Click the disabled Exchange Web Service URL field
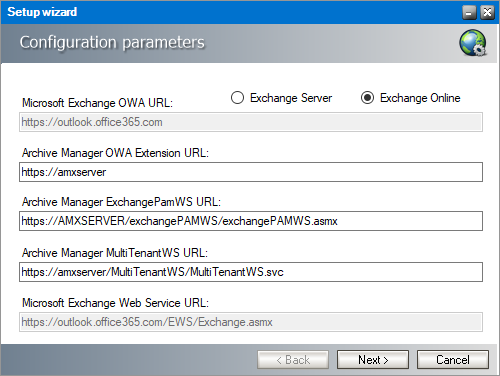 251,322
